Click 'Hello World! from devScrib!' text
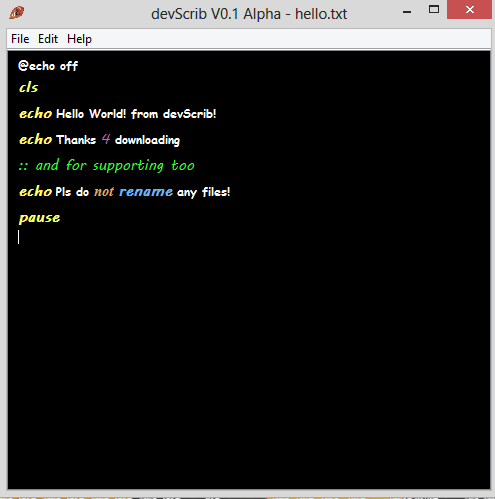Viewport: 495px width, 499px height. (x=136, y=114)
